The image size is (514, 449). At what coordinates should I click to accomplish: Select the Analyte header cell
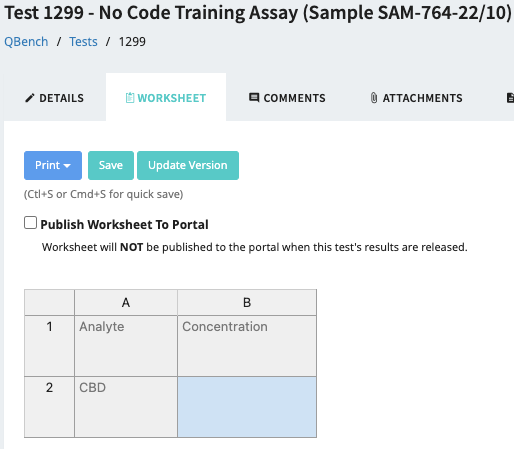[x=126, y=346]
